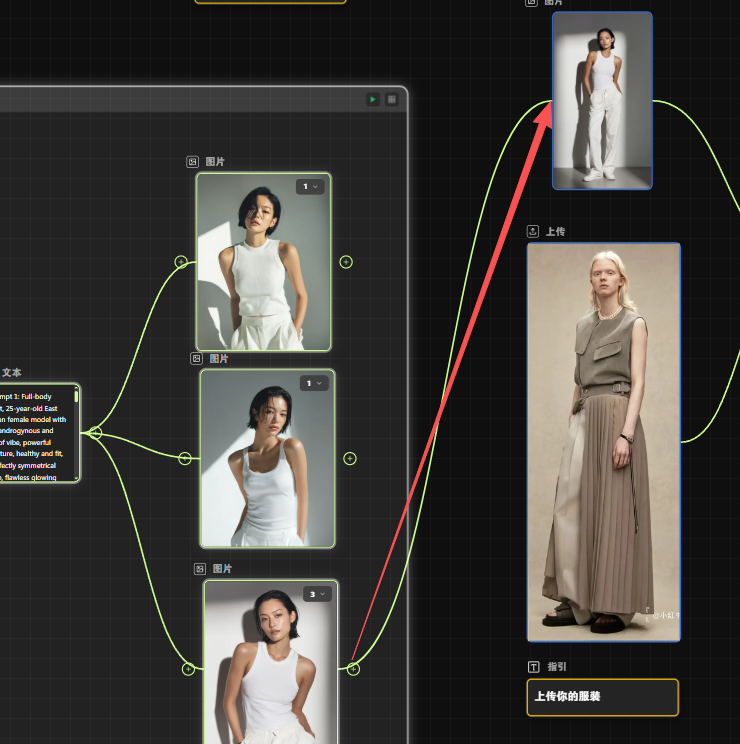Image resolution: width=740 pixels, height=744 pixels.
Task: Click text icon next to 指引 label
Action: [x=533, y=666]
